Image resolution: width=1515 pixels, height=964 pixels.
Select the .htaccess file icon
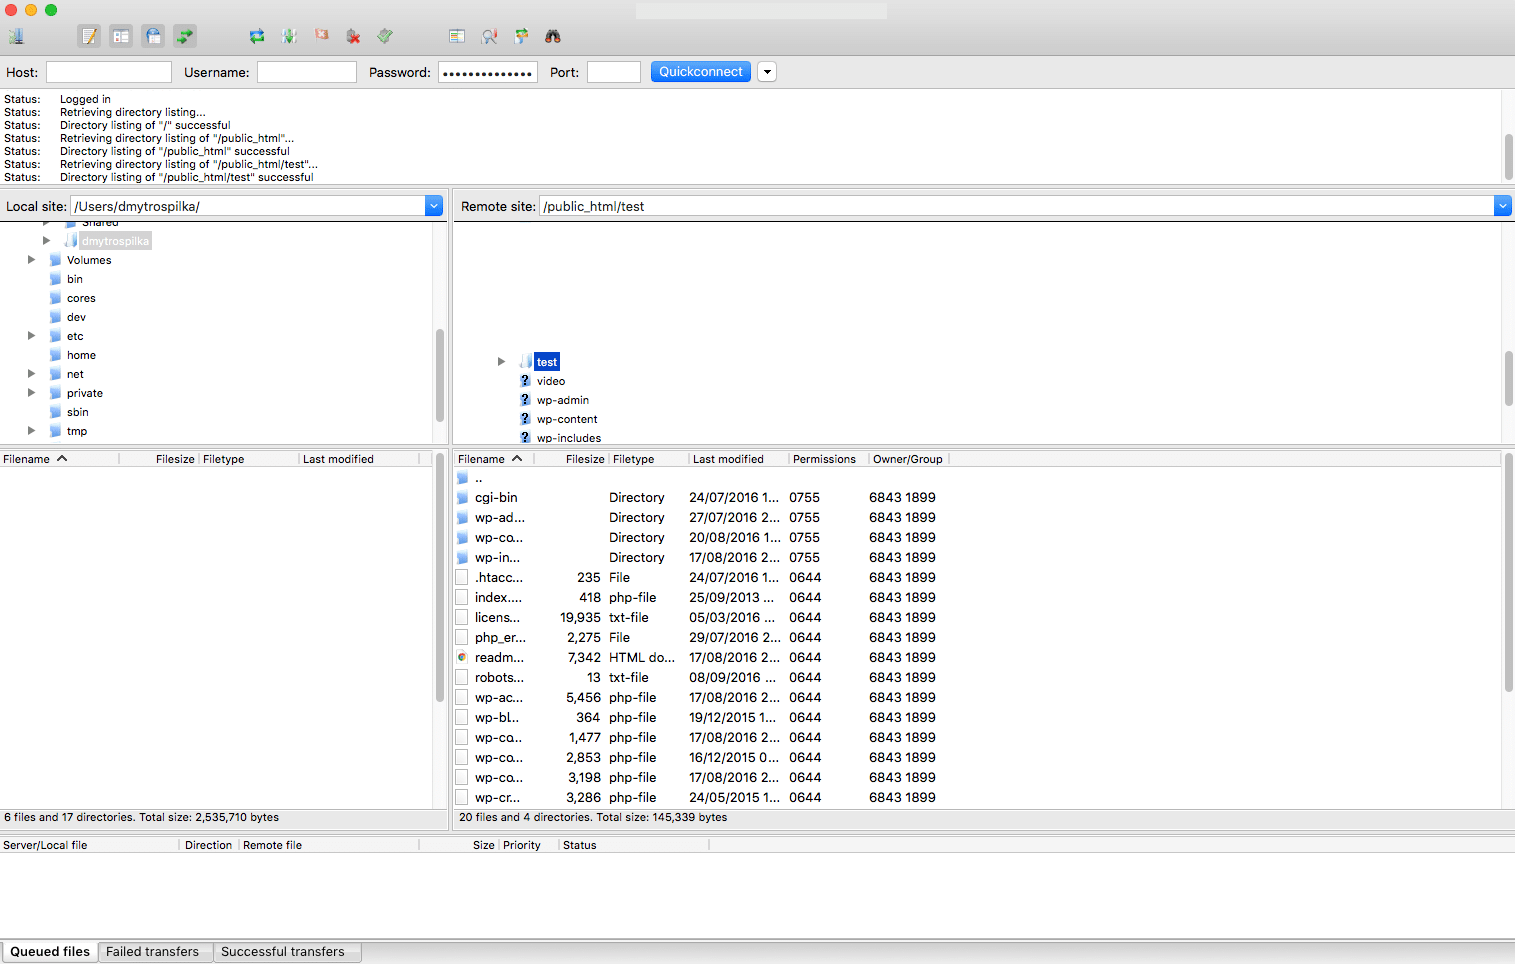462,577
